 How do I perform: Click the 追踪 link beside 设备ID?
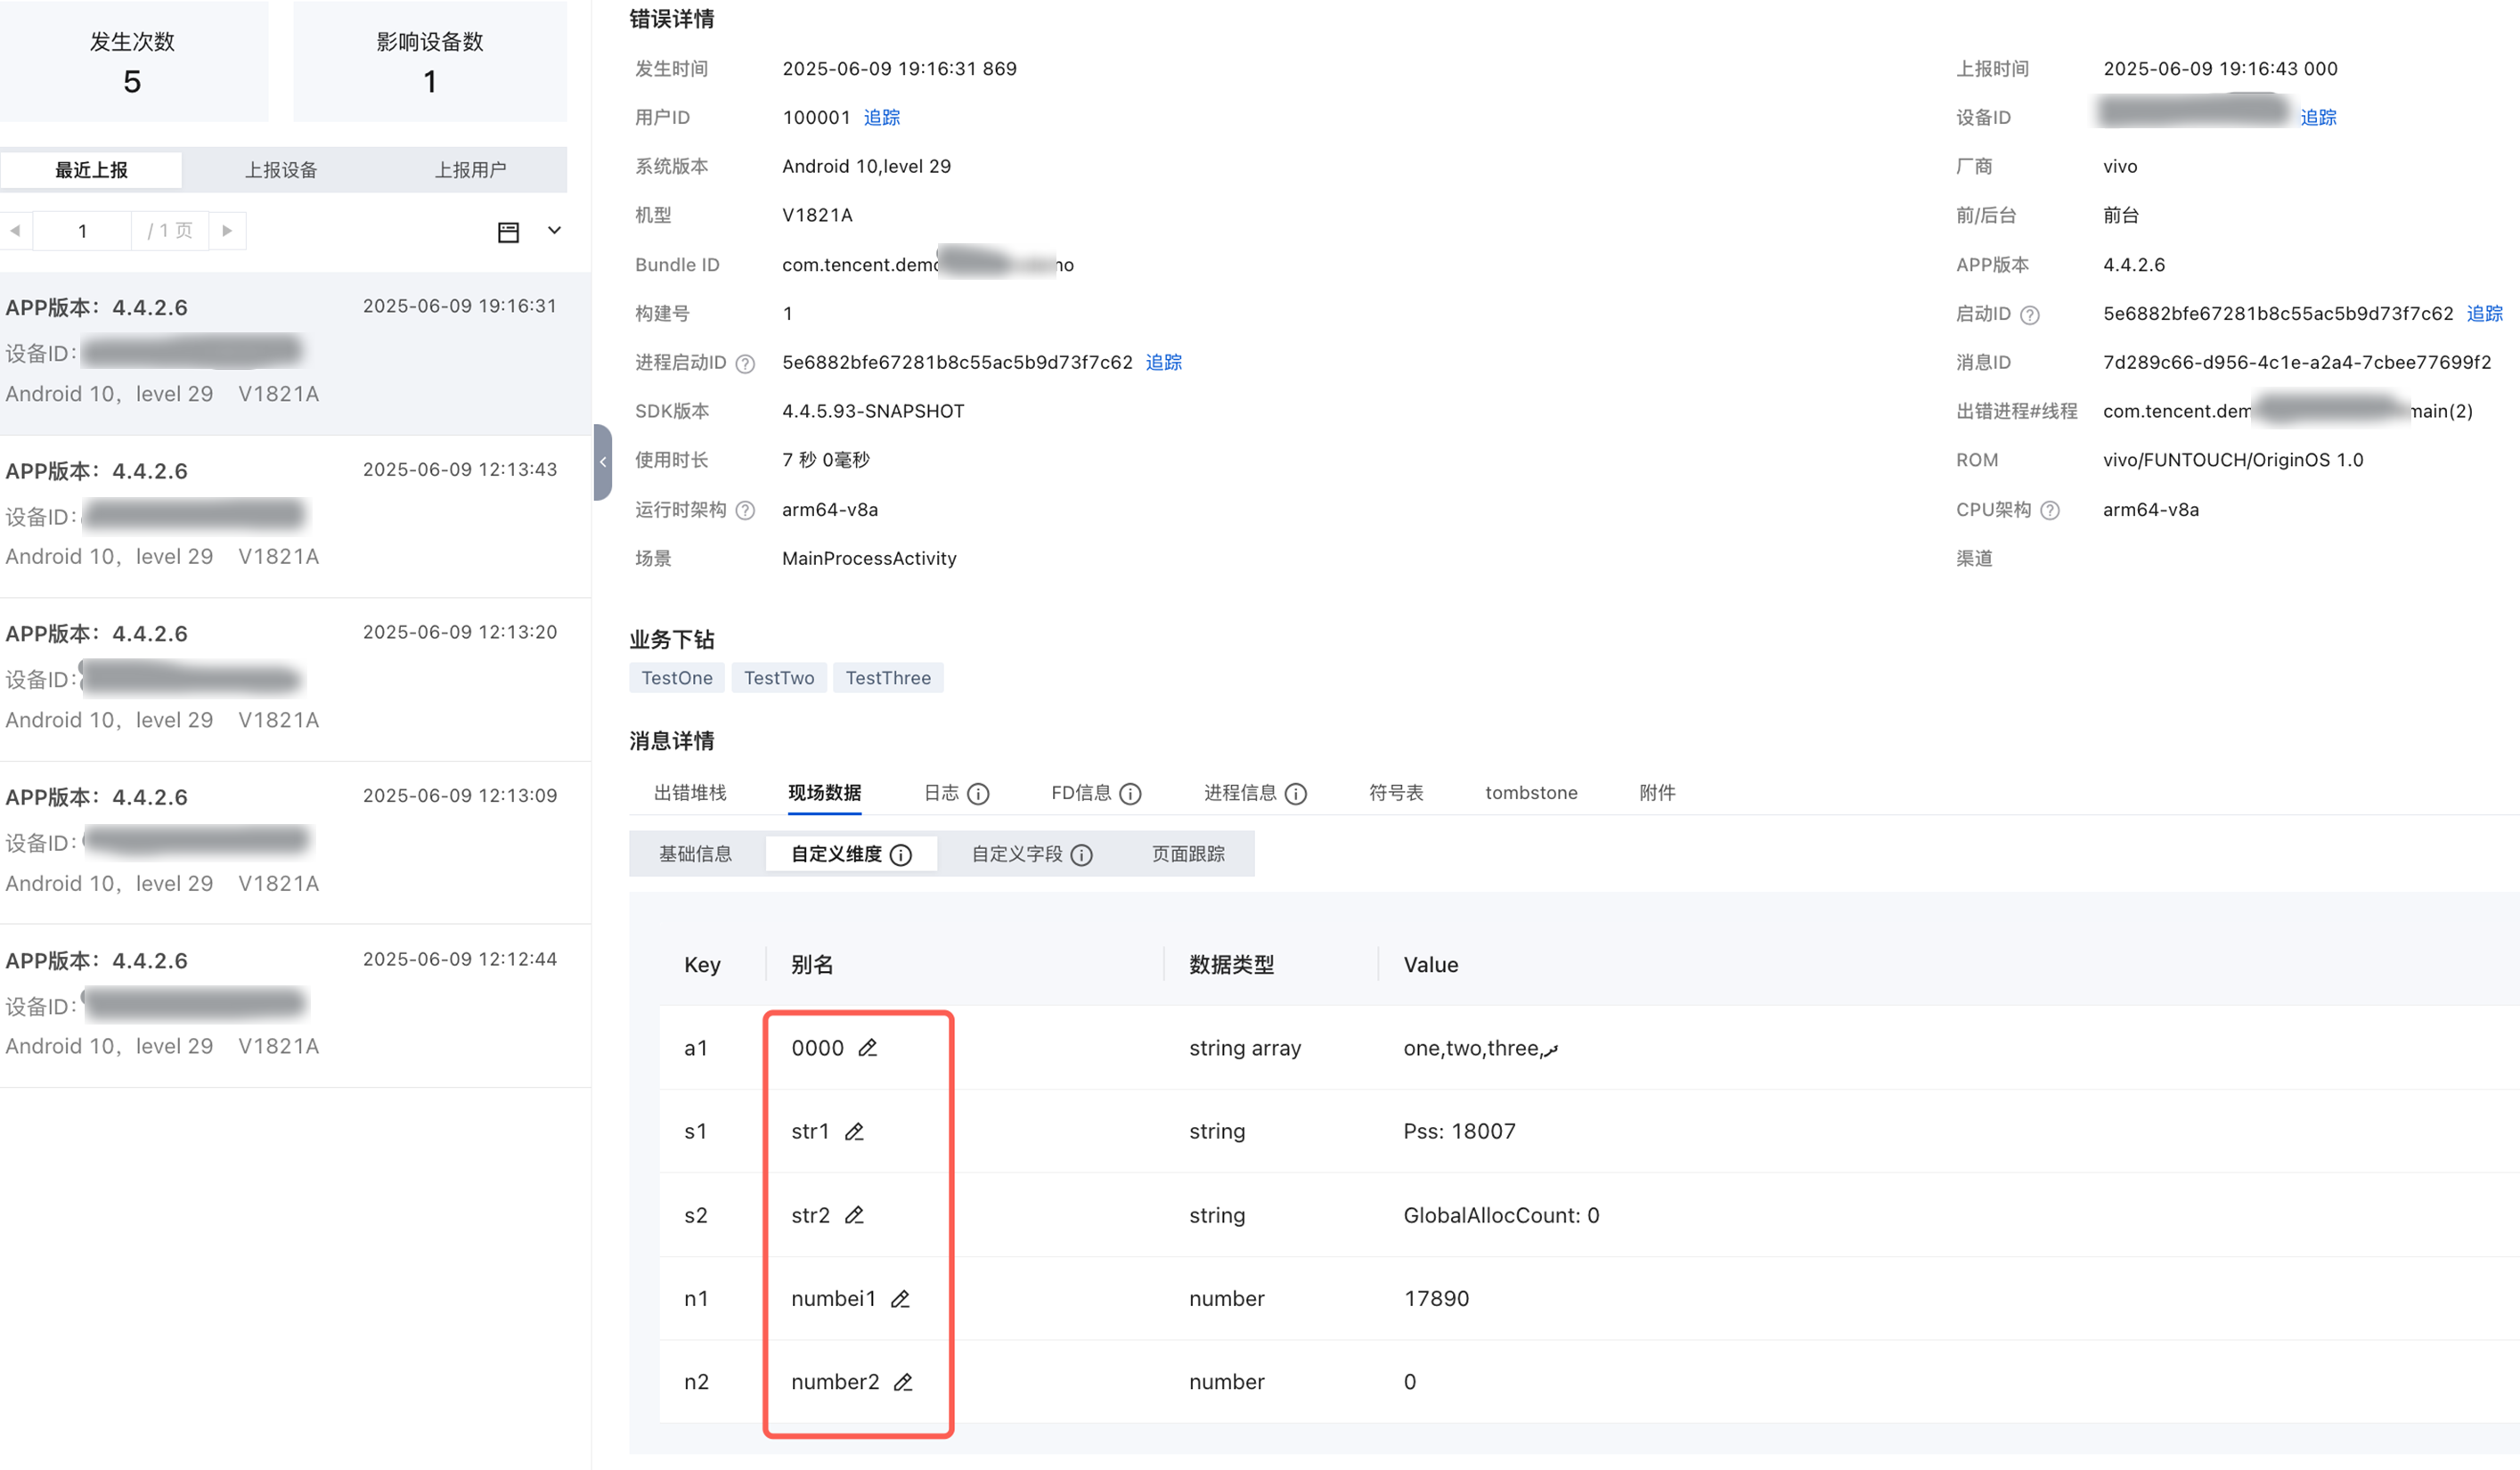(2317, 118)
